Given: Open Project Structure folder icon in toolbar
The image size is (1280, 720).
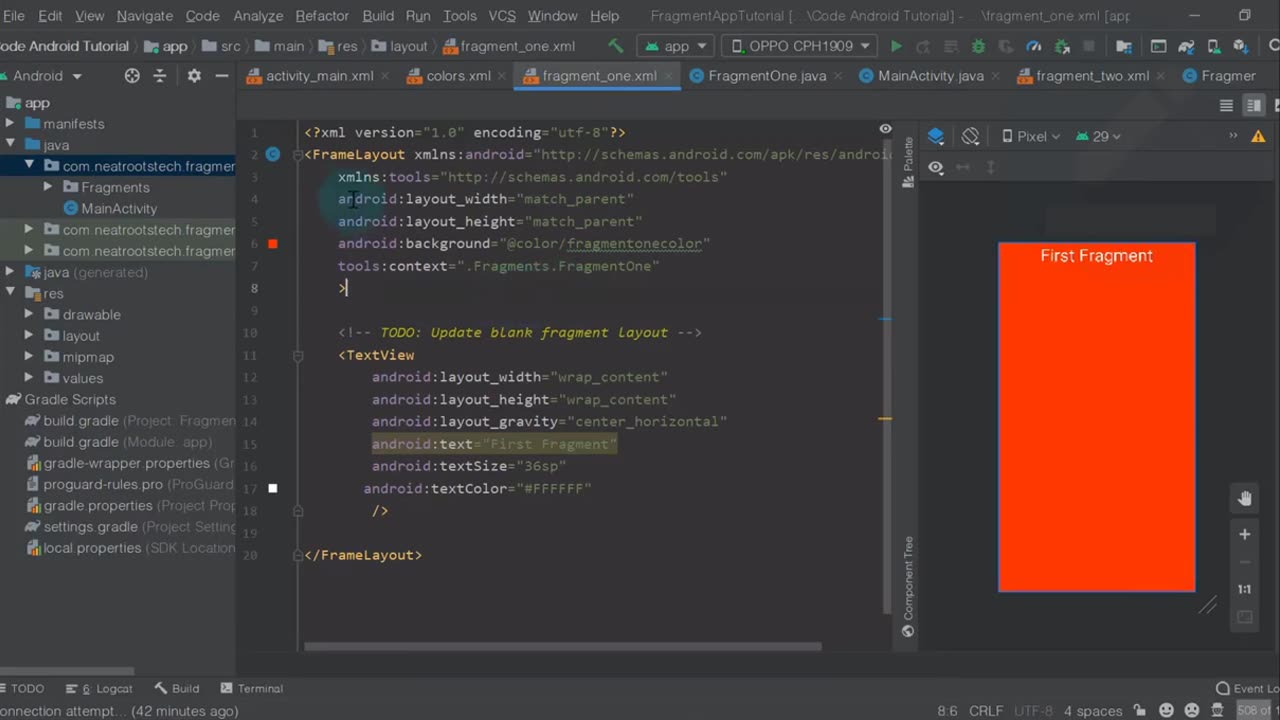Looking at the screenshot, I should [x=1124, y=46].
